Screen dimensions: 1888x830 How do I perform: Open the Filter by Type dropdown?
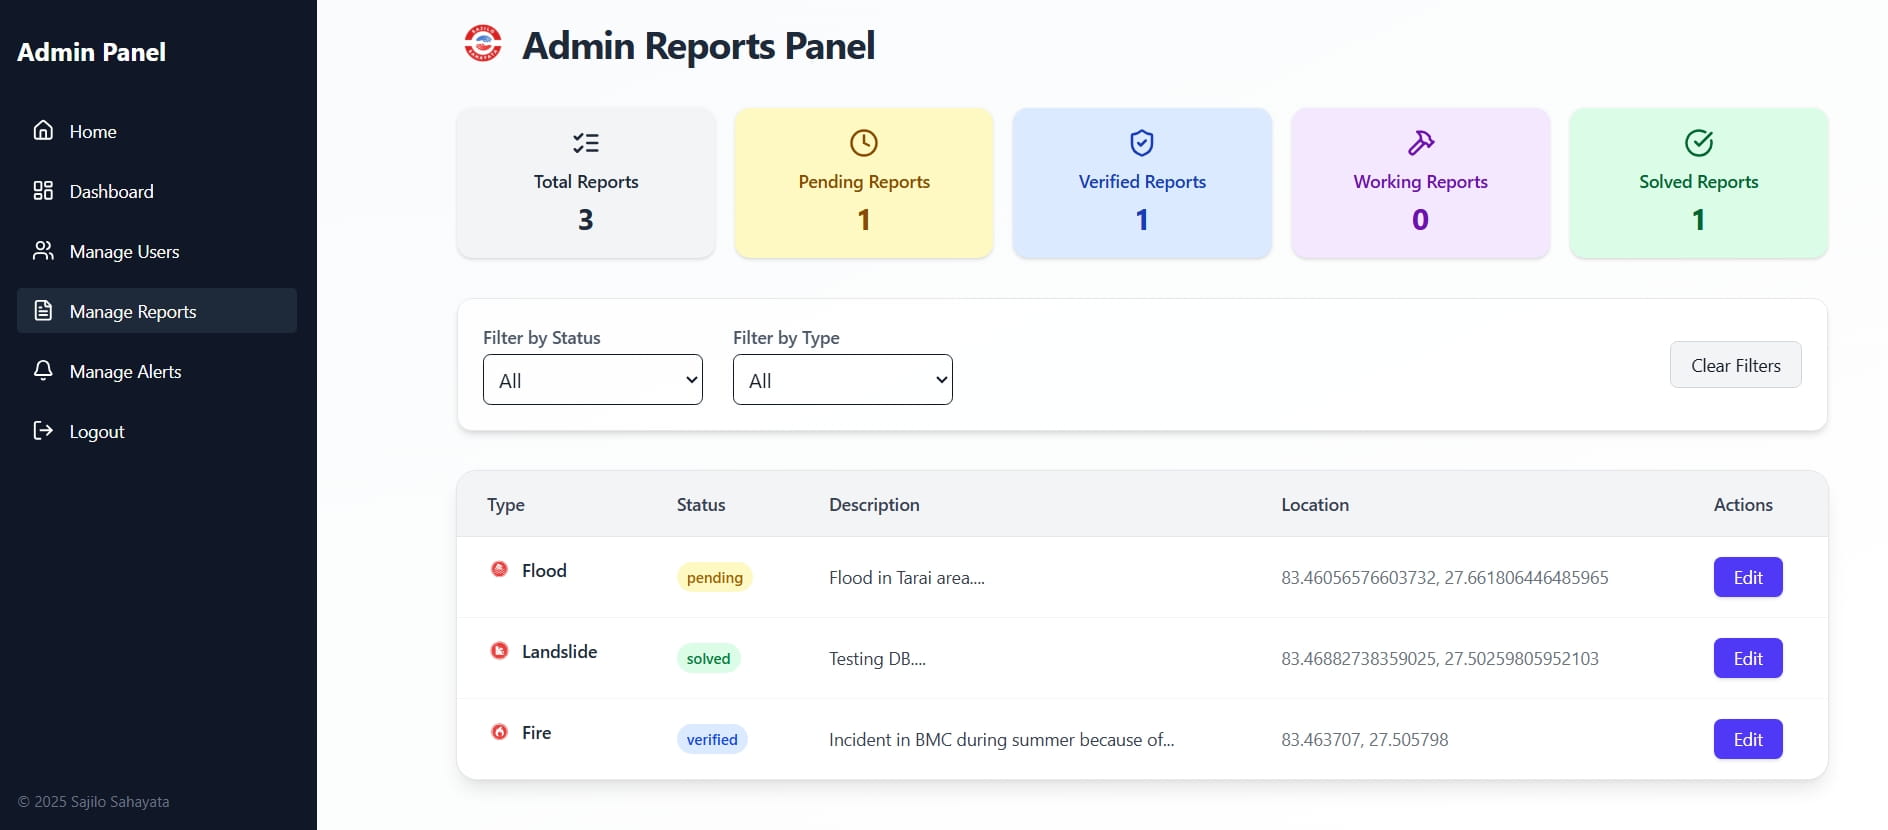pyautogui.click(x=843, y=379)
